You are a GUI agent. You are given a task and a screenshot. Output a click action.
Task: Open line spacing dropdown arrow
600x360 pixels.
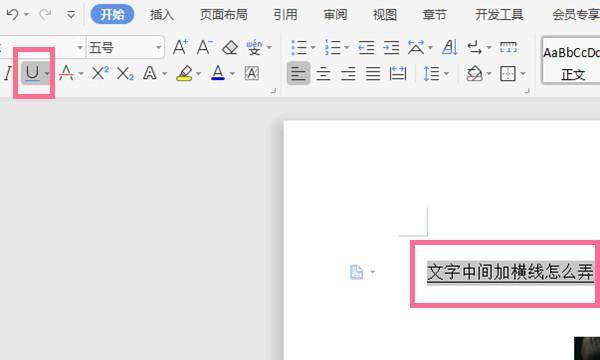tap(446, 73)
